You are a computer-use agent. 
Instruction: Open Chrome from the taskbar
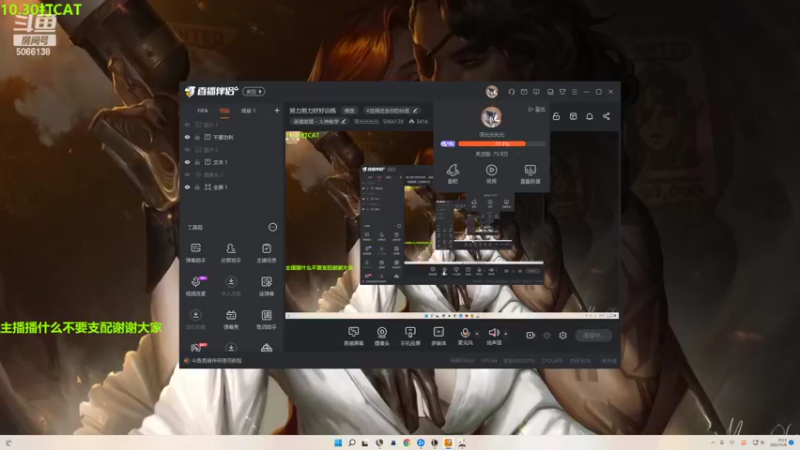point(407,443)
